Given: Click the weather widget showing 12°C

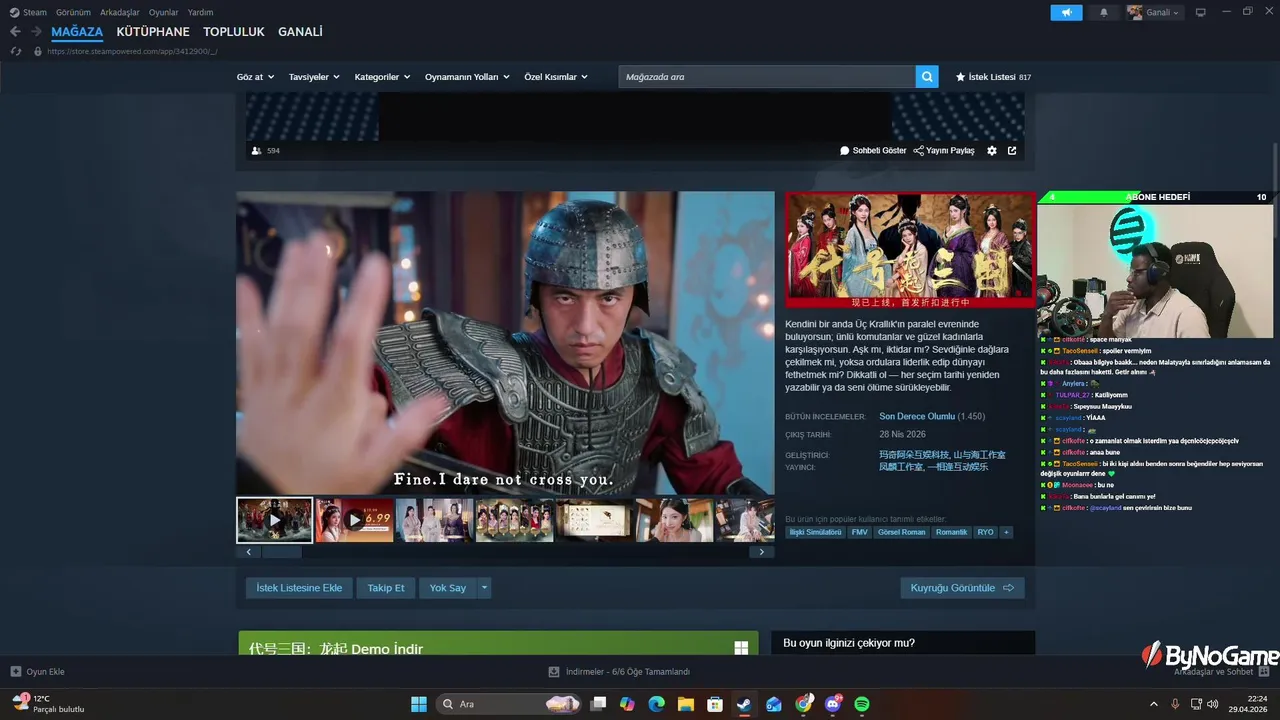Looking at the screenshot, I should [x=48, y=704].
